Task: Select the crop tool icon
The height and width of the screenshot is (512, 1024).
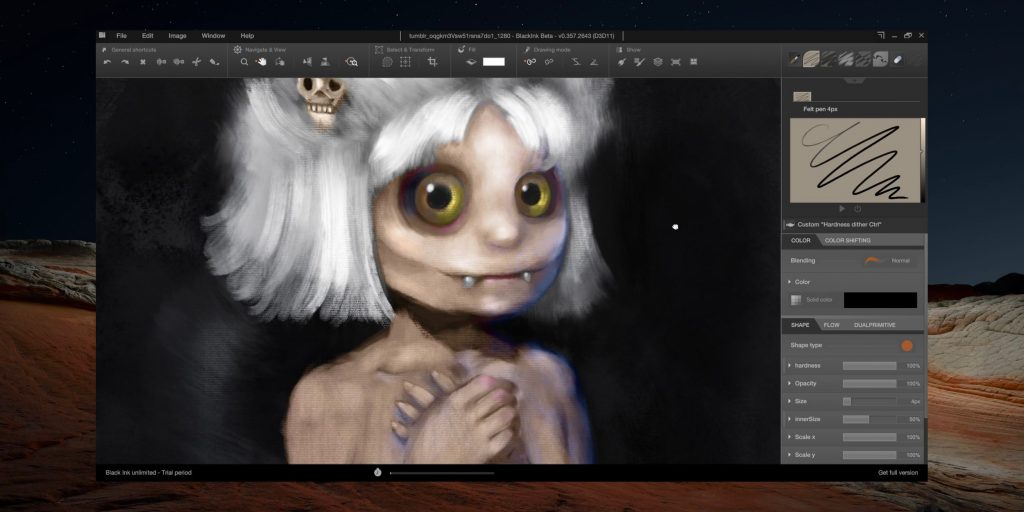Action: (x=433, y=62)
